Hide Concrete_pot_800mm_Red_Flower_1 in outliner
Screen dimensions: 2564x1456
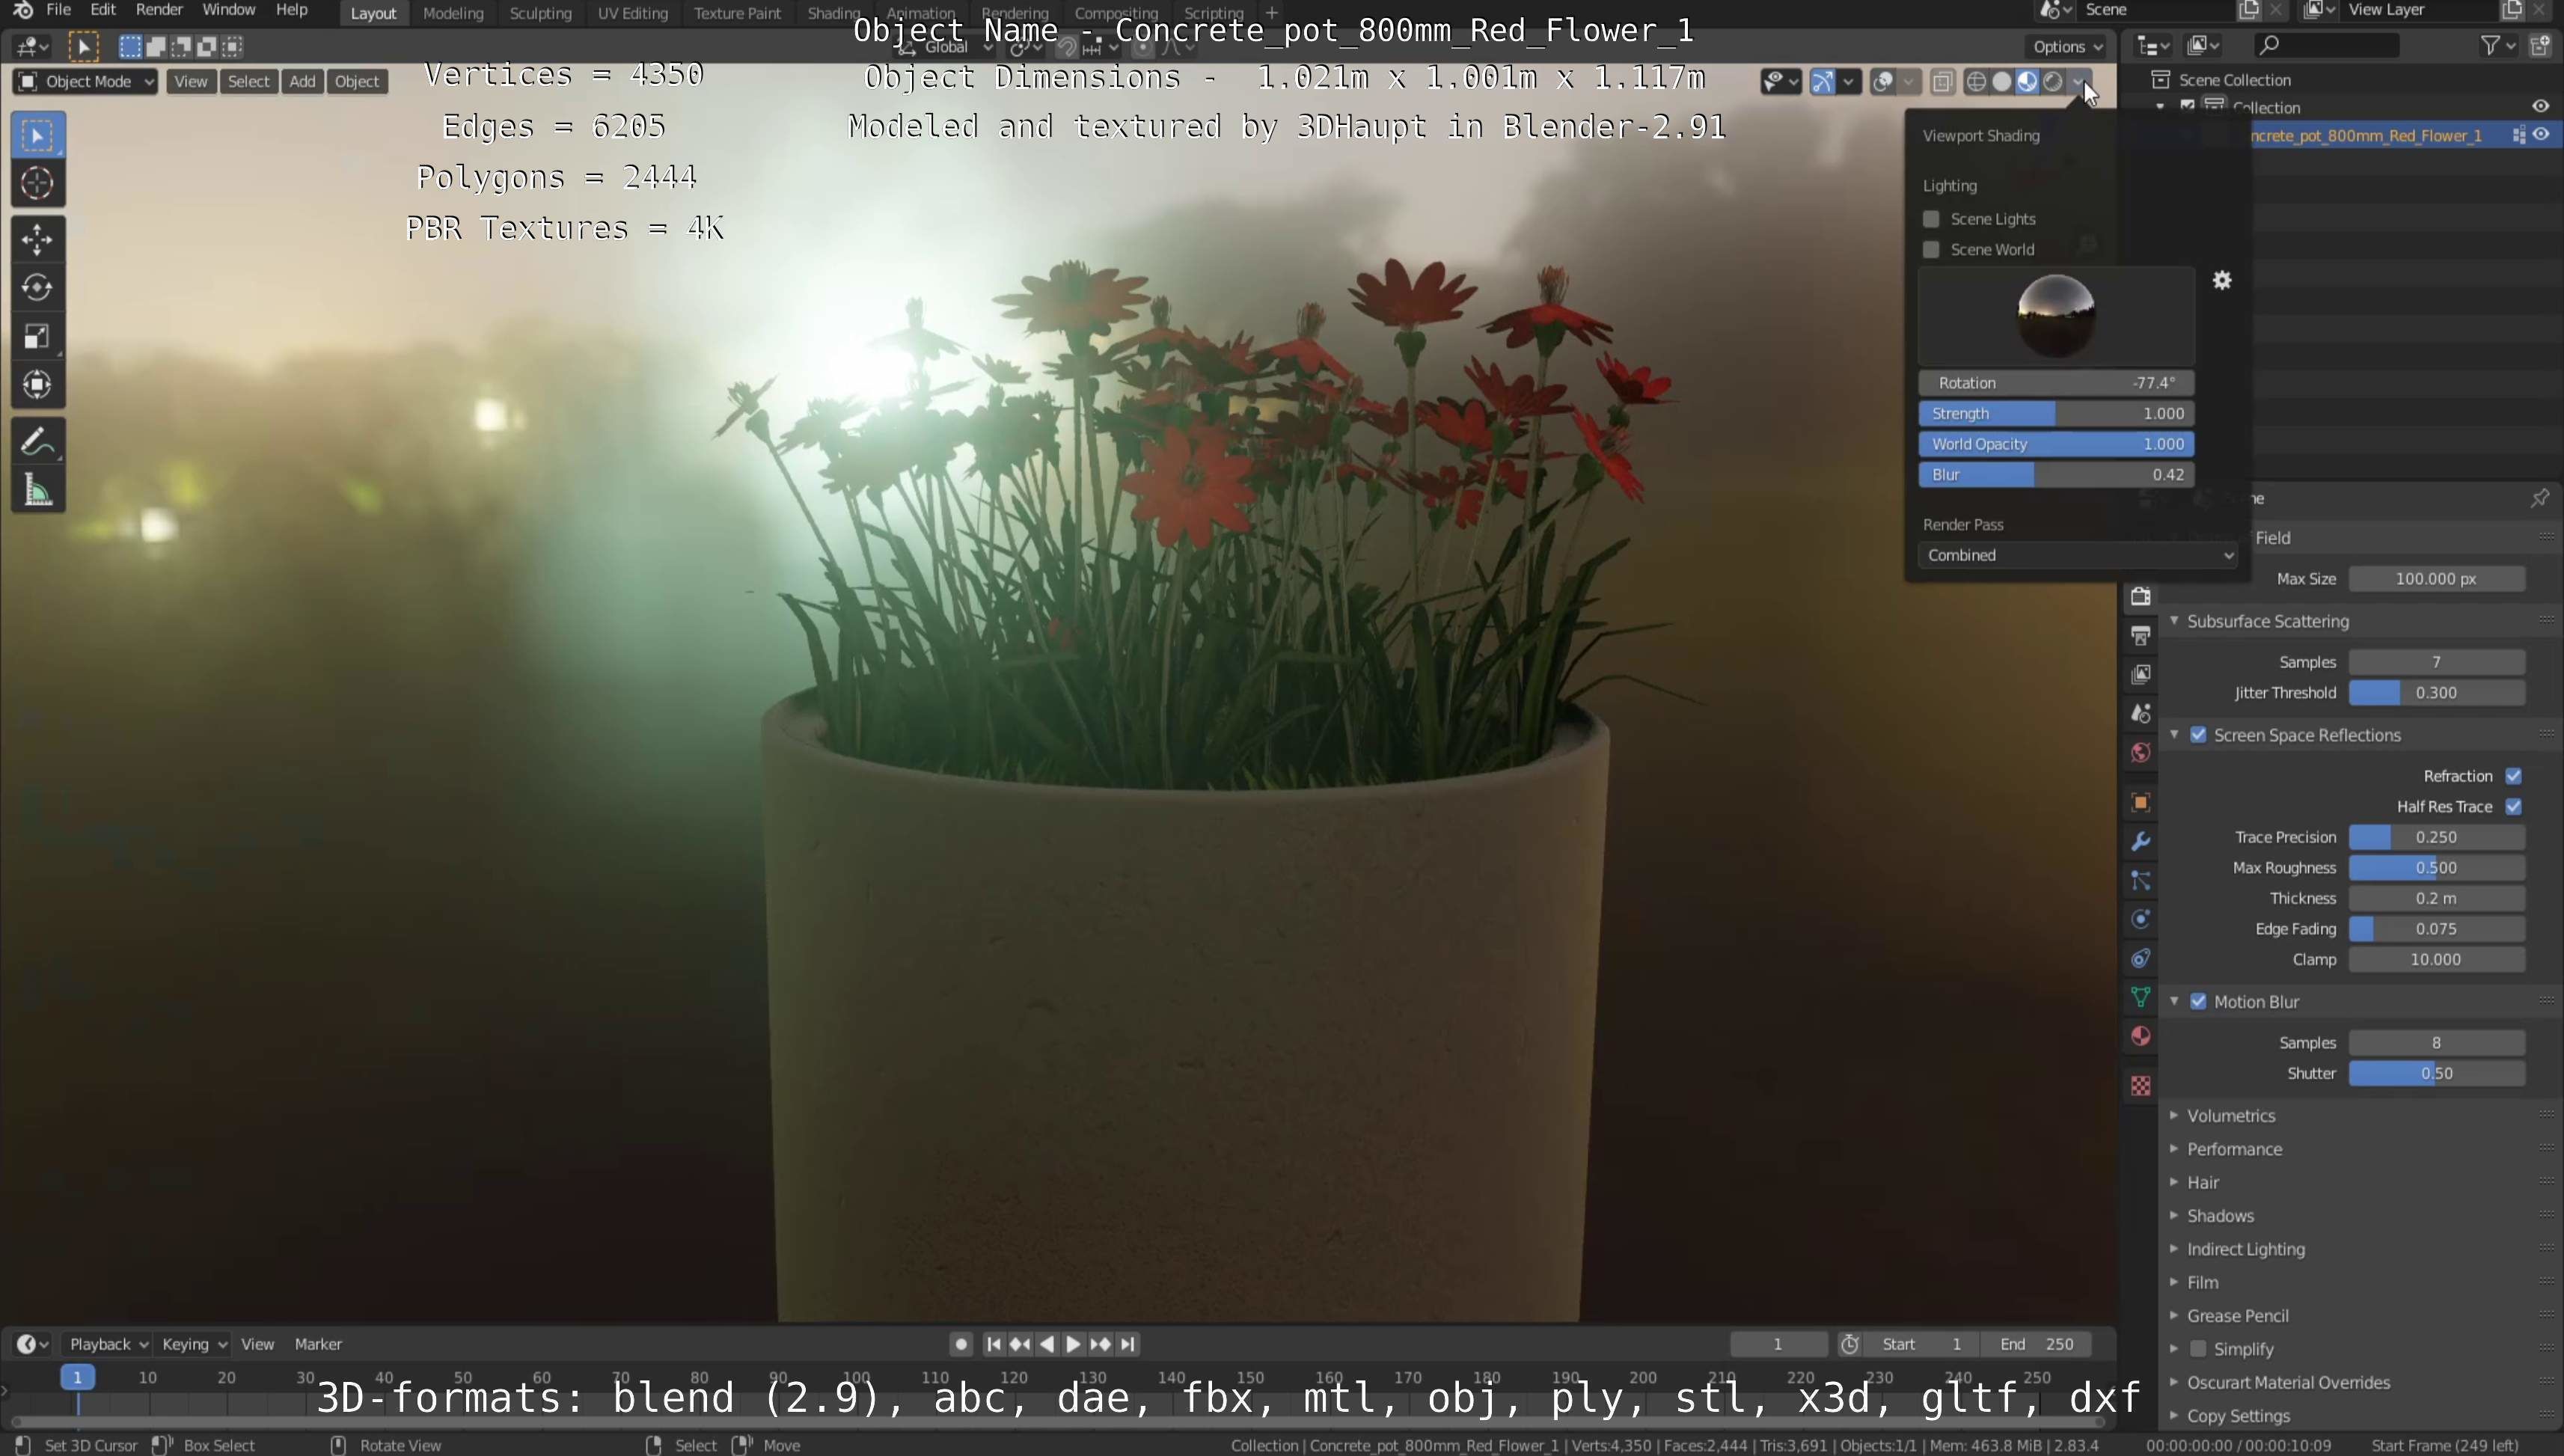pos(2541,135)
